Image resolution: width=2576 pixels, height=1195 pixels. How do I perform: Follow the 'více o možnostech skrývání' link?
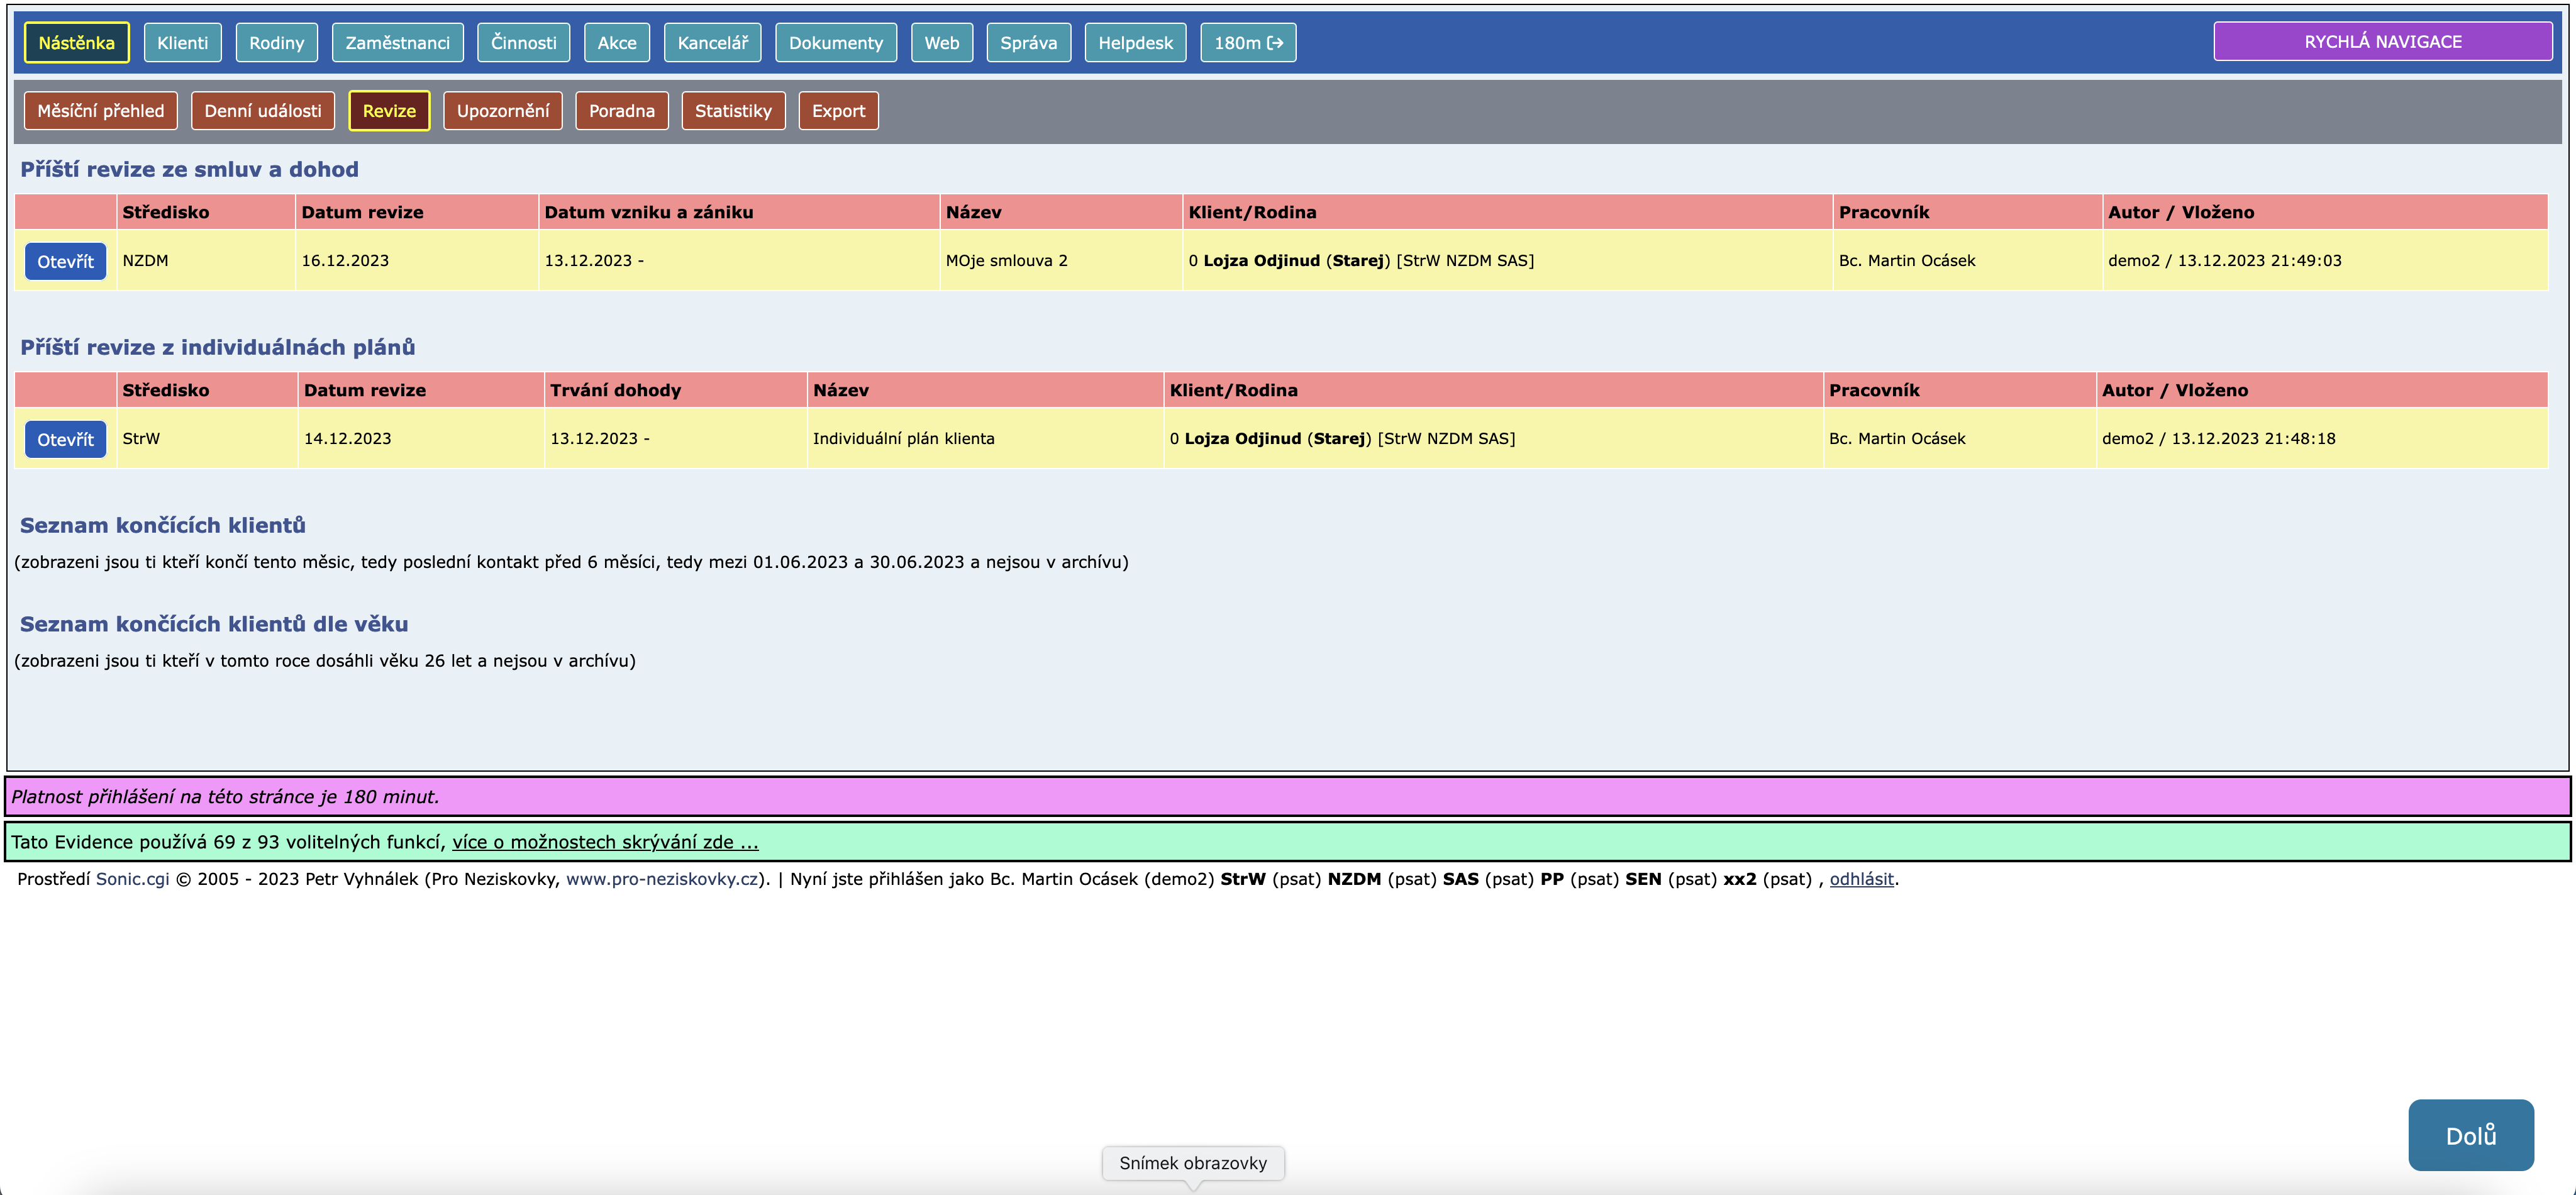604,842
